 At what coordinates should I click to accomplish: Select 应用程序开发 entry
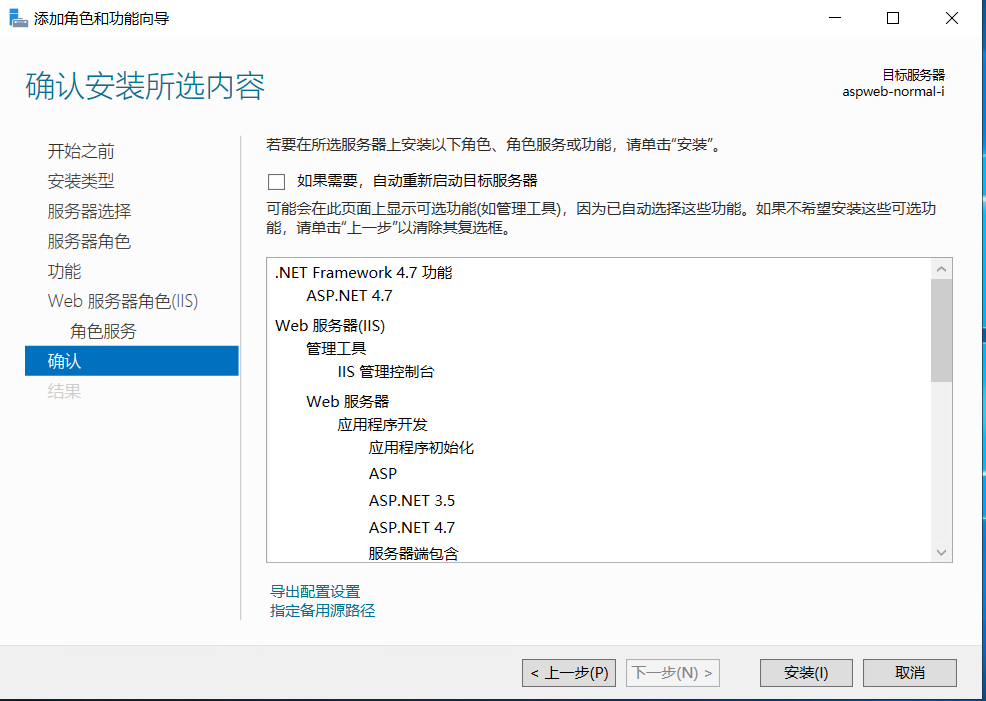[382, 424]
